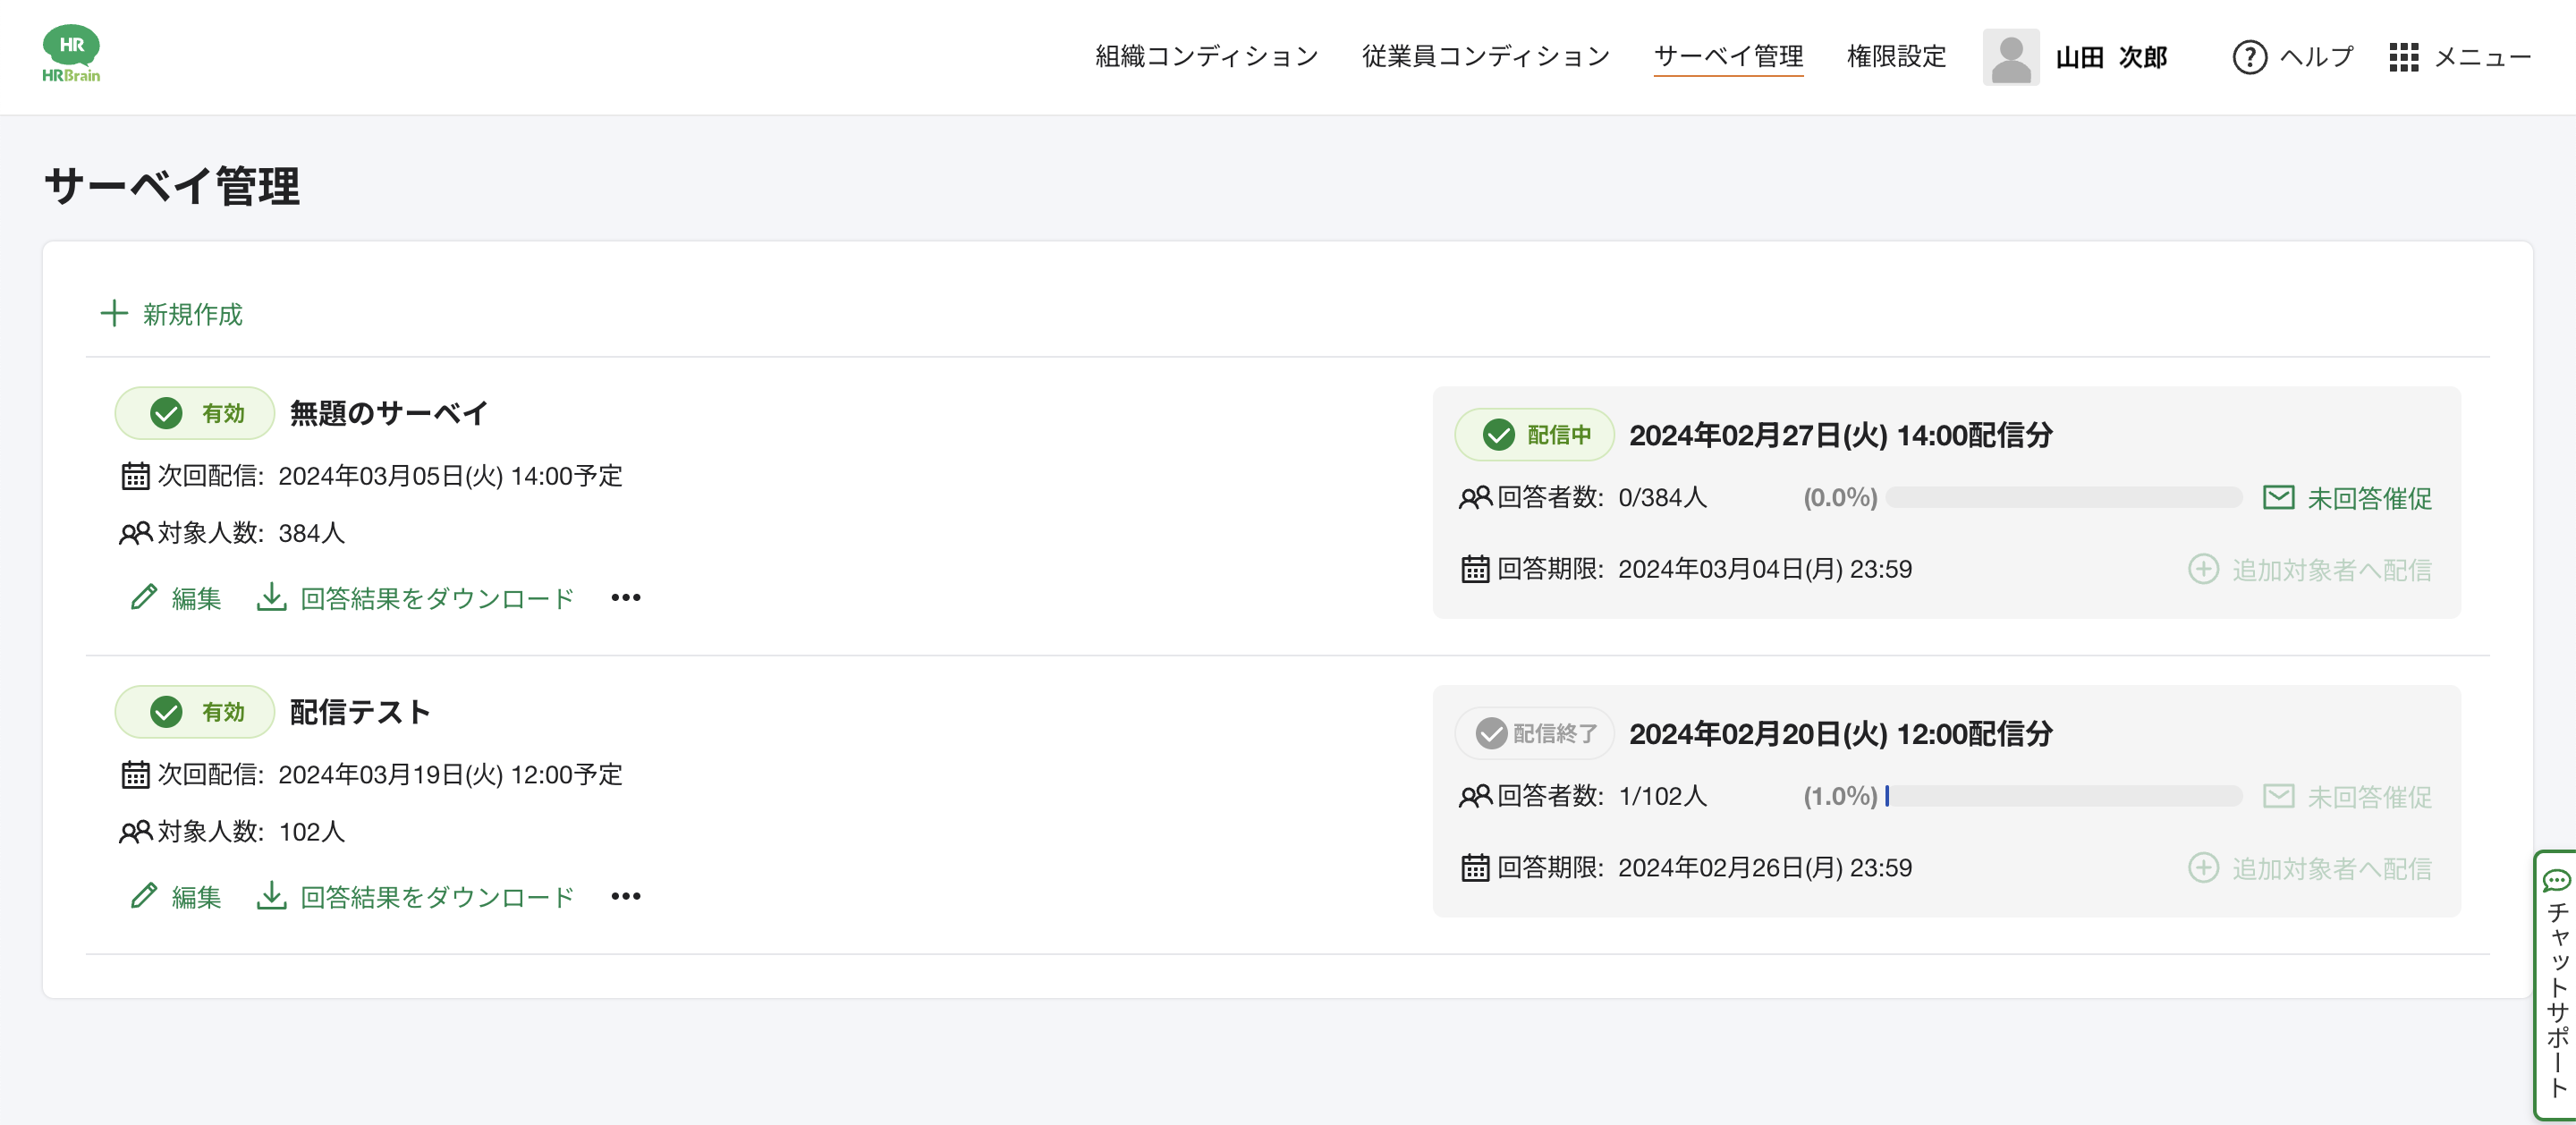This screenshot has height=1125, width=2576.
Task: Open the チャットサポート side tab
Action: pyautogui.click(x=2556, y=985)
